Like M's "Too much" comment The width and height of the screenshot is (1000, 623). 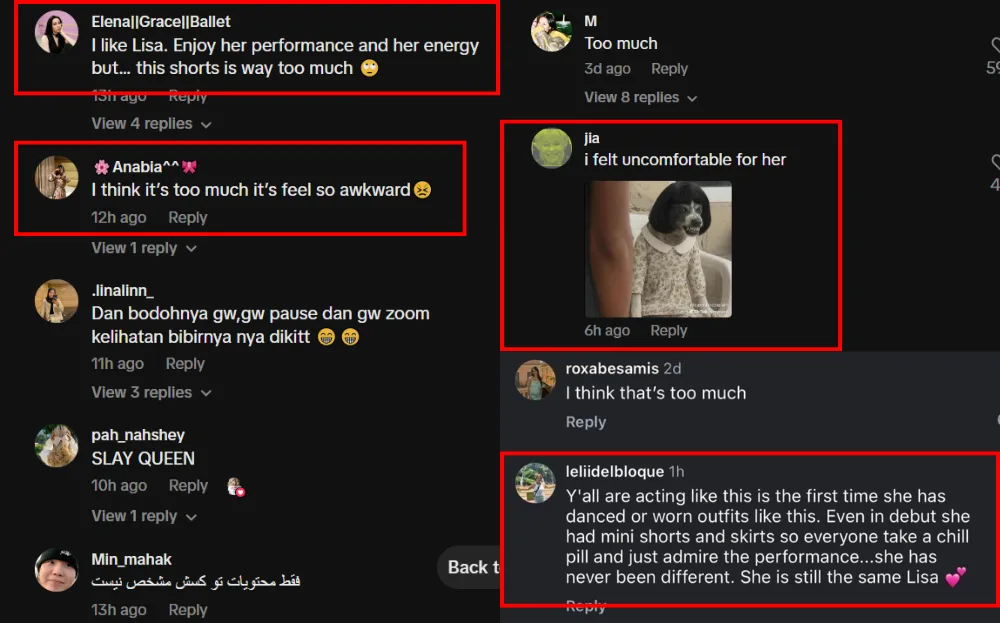tap(995, 46)
